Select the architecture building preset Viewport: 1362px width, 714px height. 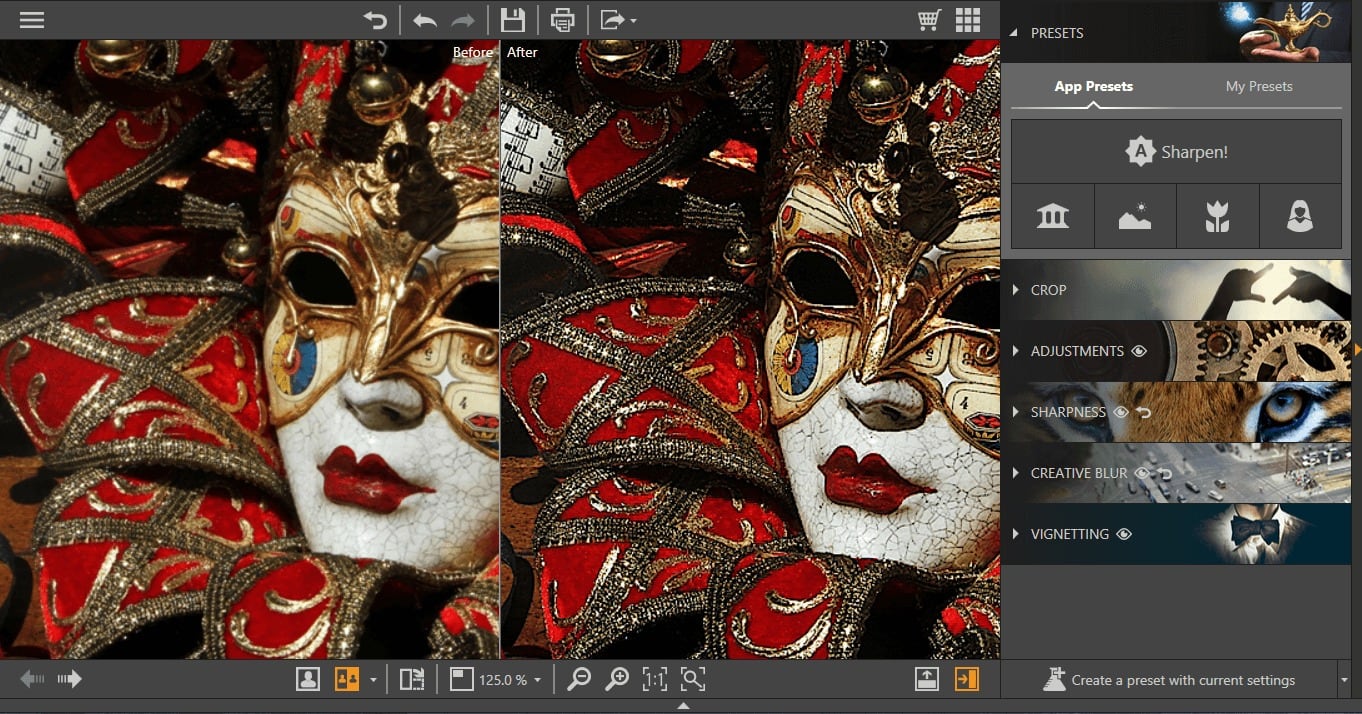pyautogui.click(x=1053, y=216)
